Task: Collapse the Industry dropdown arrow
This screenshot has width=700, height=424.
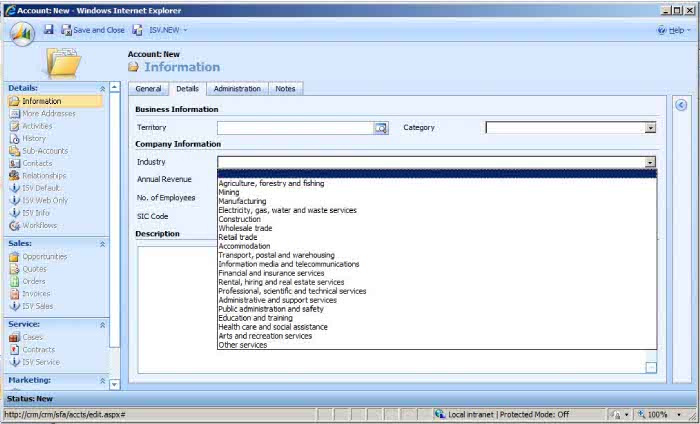Action: point(650,162)
